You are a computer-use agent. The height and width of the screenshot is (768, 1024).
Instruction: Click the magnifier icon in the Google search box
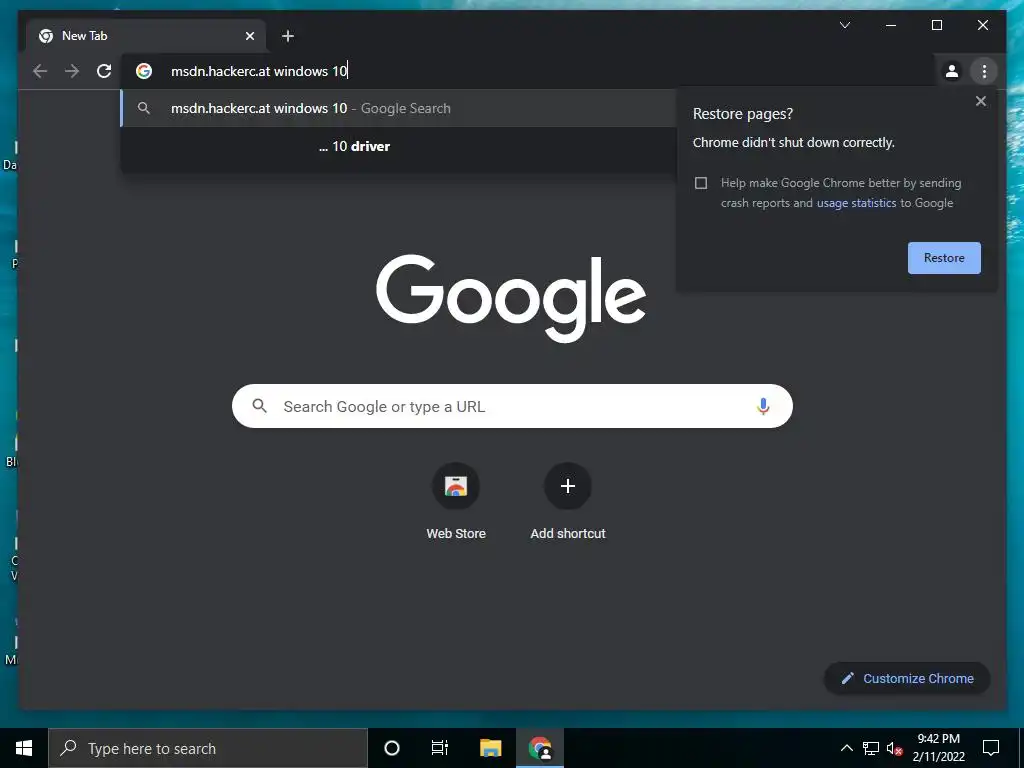[x=259, y=406]
